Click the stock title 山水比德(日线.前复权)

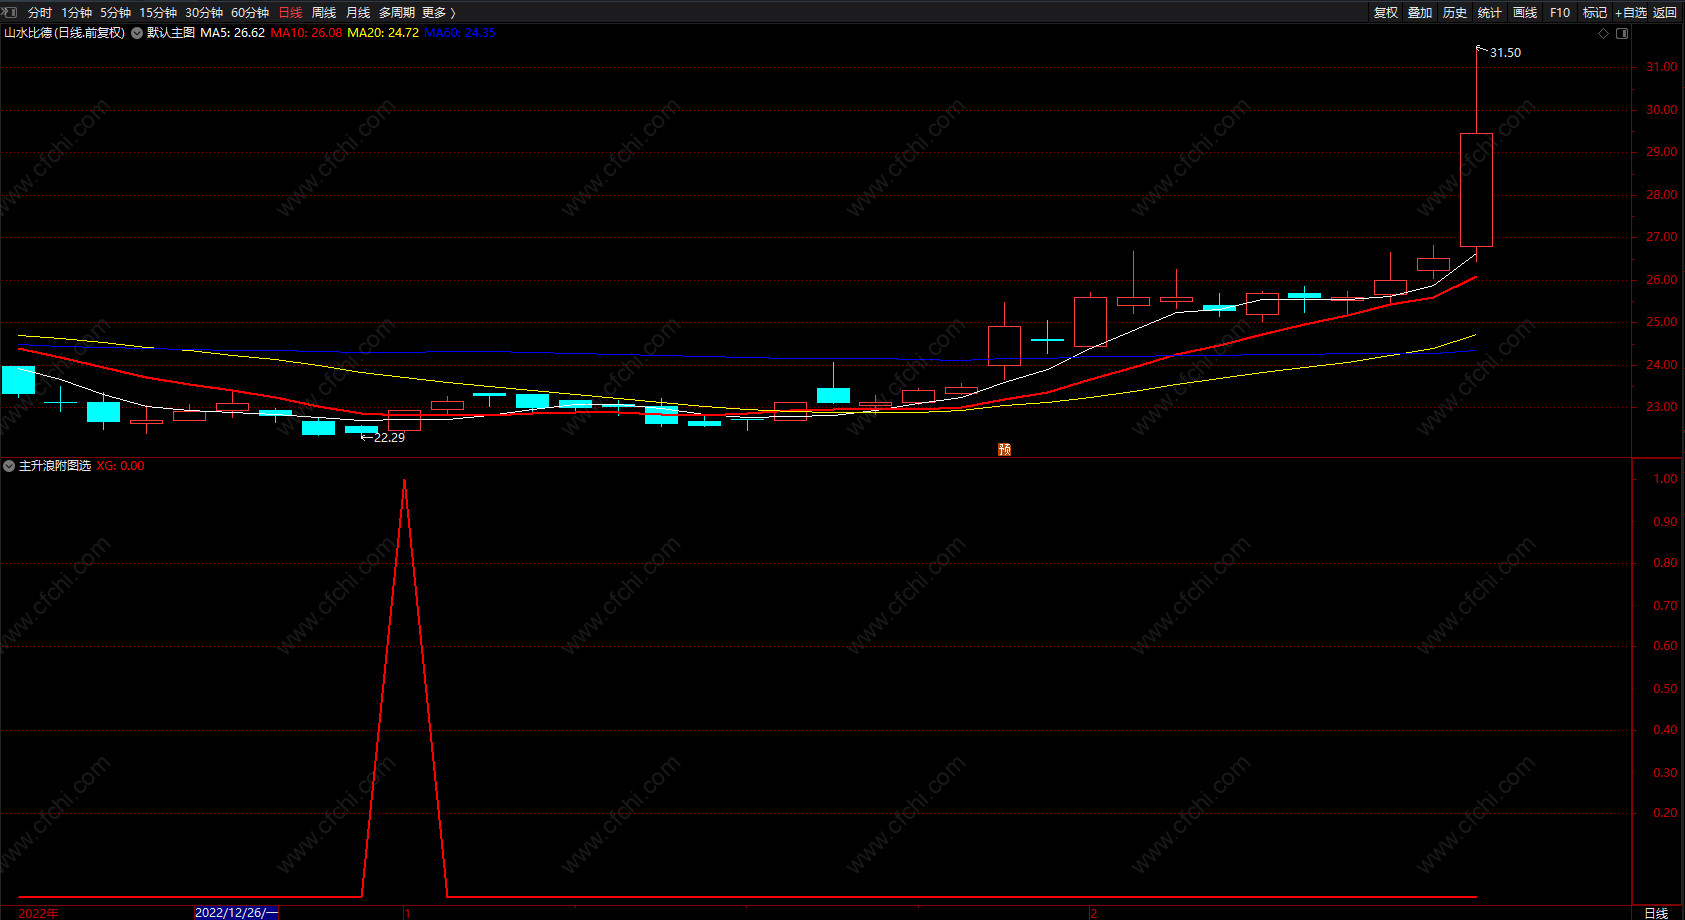click(x=65, y=33)
